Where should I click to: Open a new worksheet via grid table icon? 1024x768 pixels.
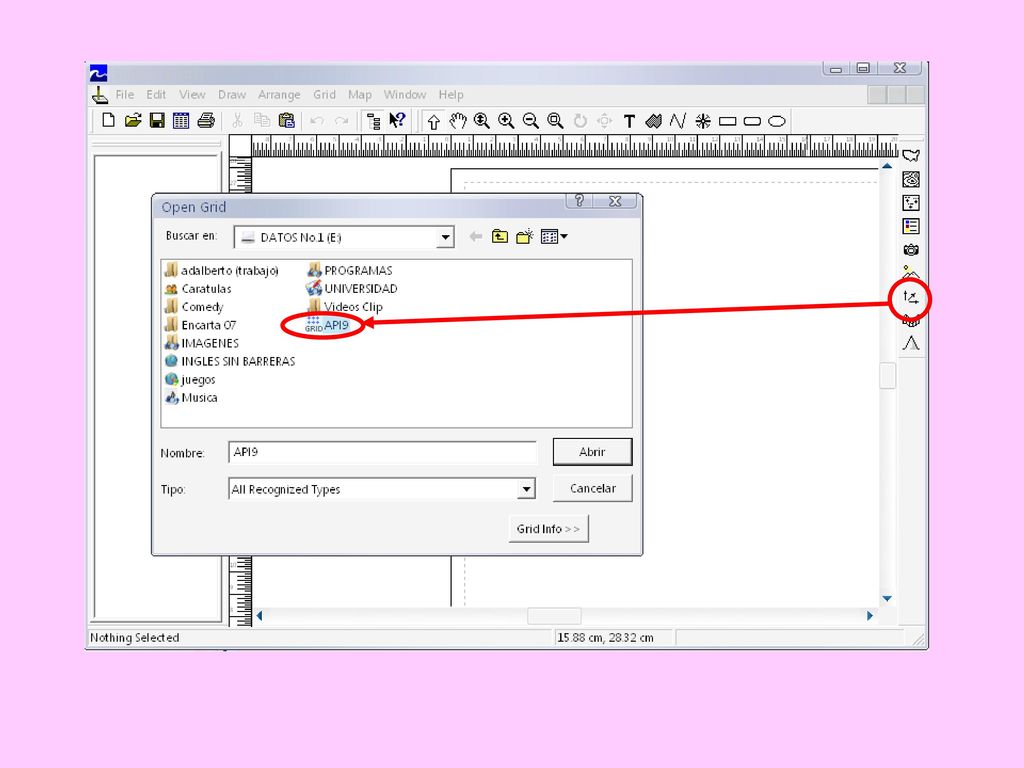click(181, 121)
